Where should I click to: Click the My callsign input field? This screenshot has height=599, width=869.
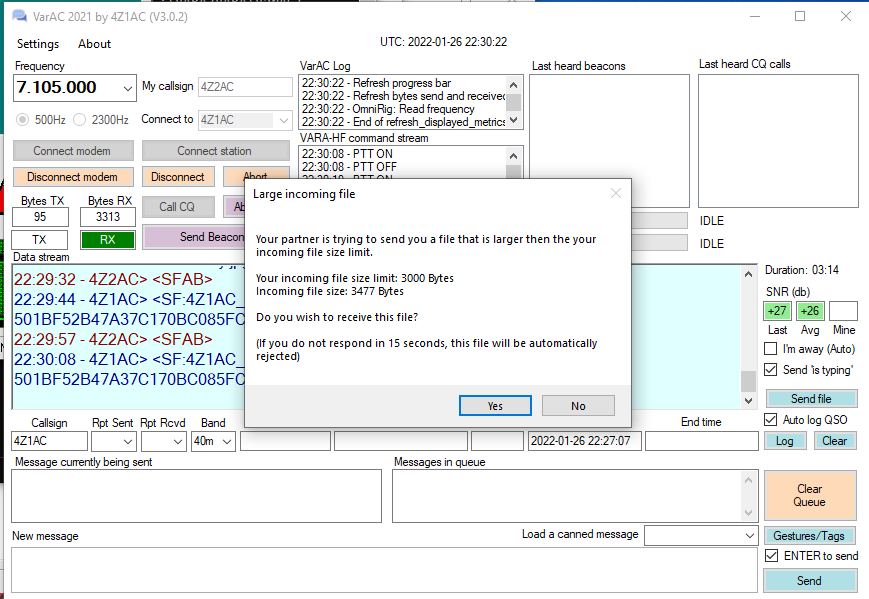(245, 87)
